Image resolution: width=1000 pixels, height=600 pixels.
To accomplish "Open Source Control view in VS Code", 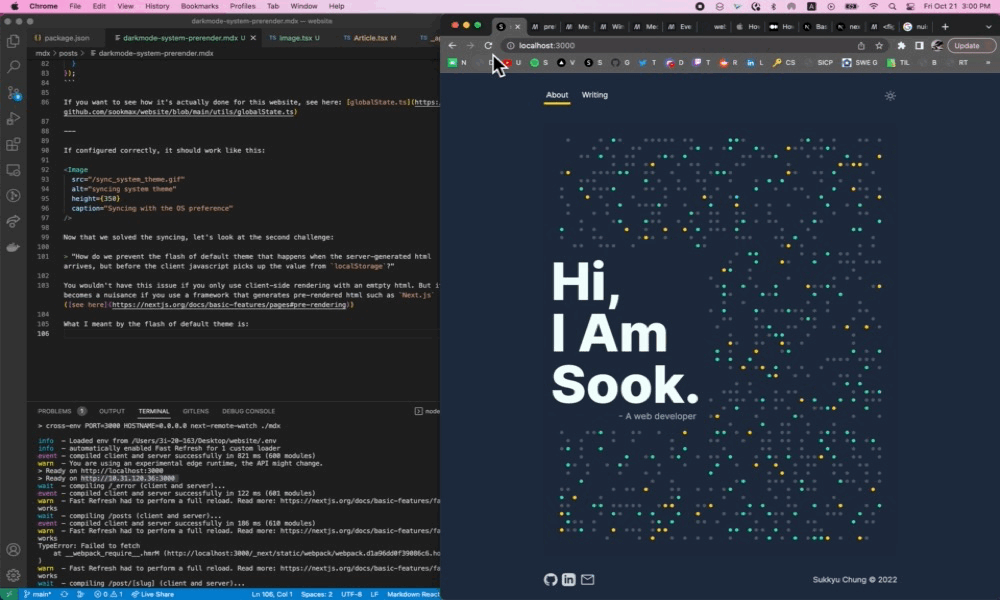I will pos(13,92).
